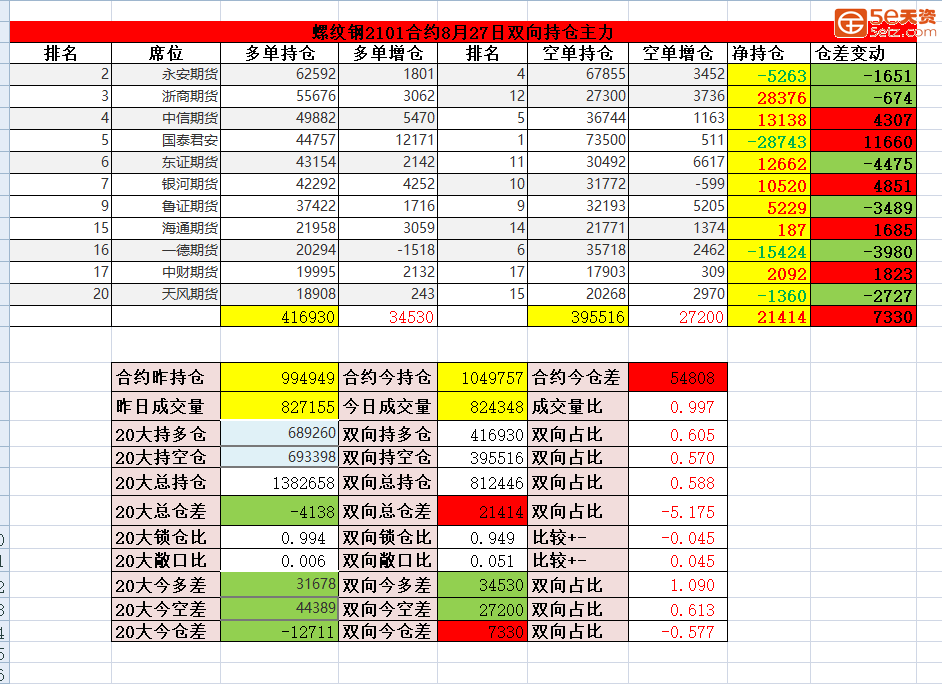This screenshot has width=942, height=684.
Task: Click position change cell -4475
Action: coord(863,163)
